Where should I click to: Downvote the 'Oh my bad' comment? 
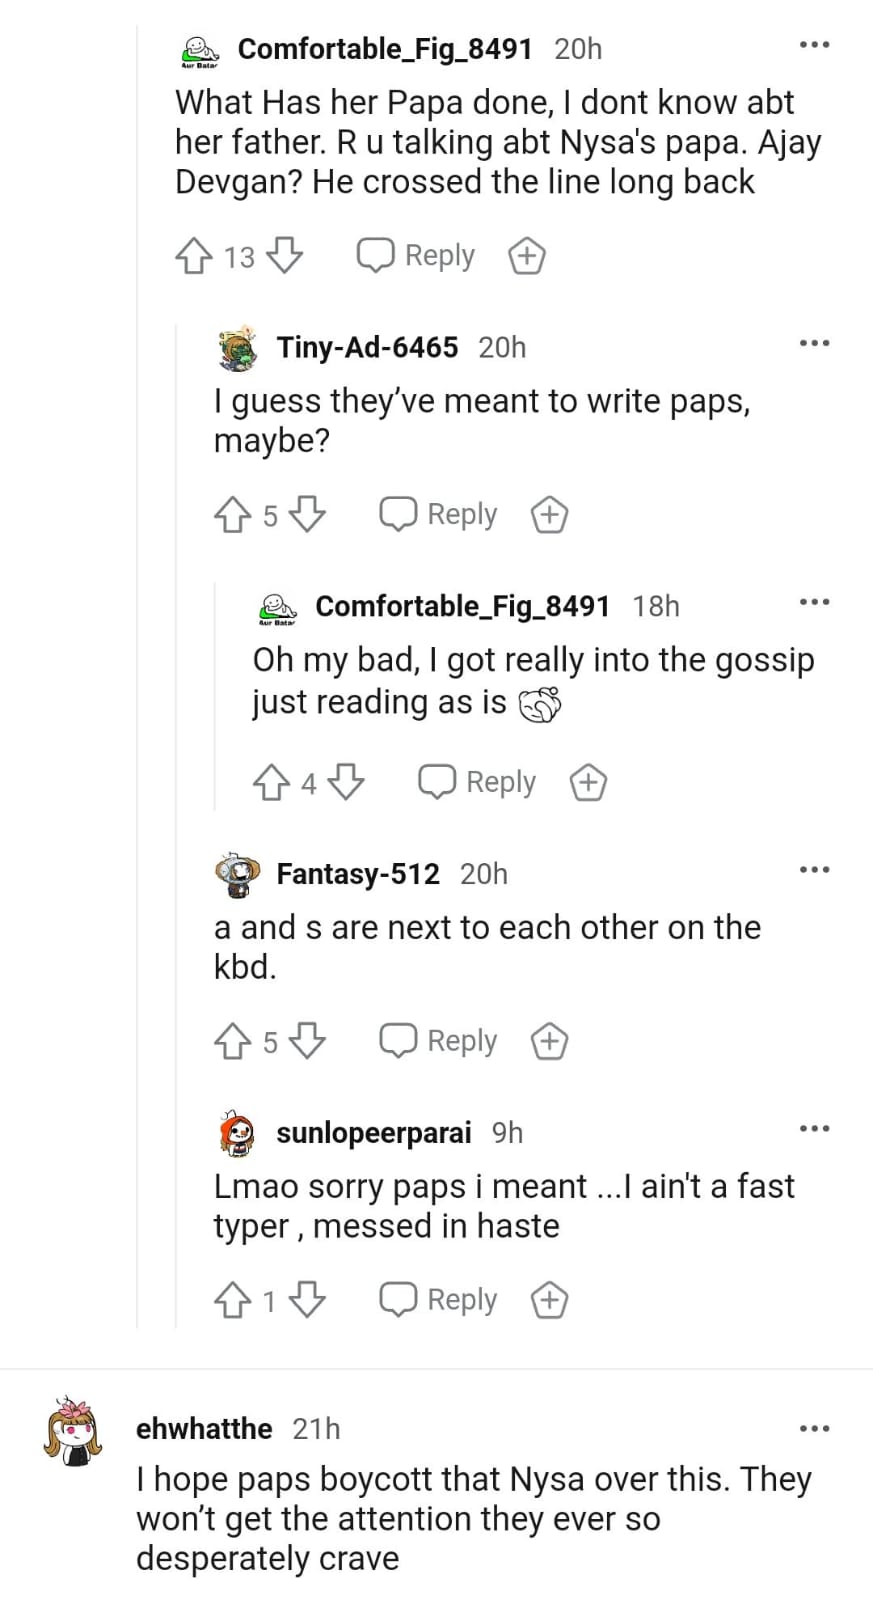(346, 782)
